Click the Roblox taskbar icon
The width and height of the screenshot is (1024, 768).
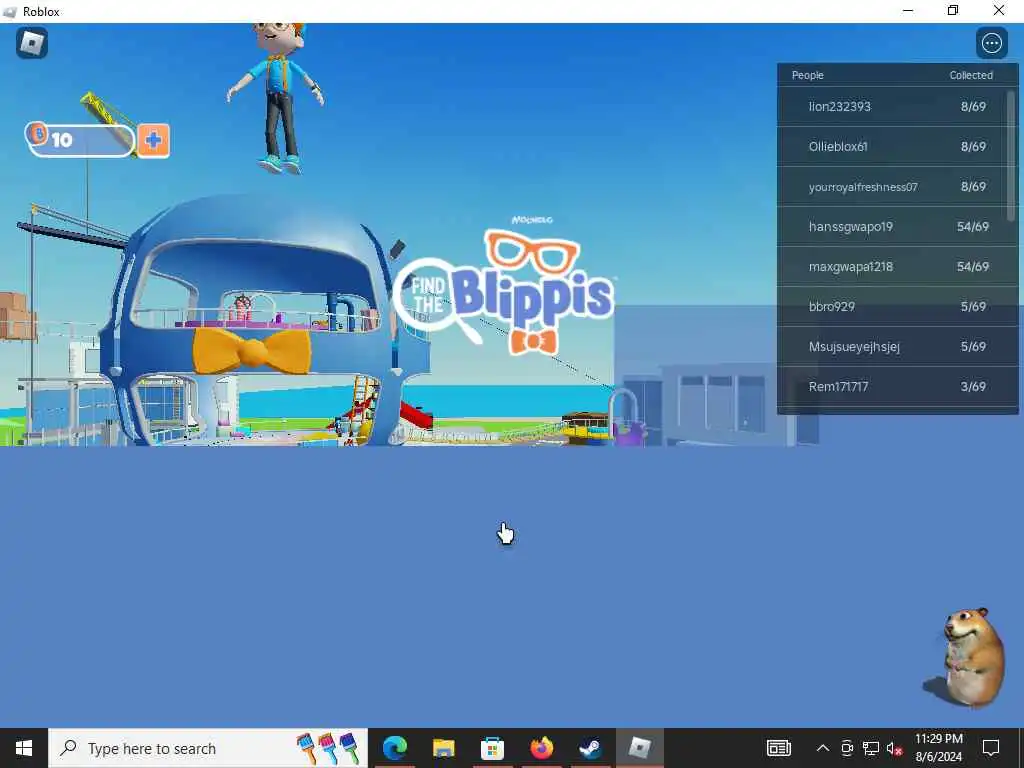(639, 748)
